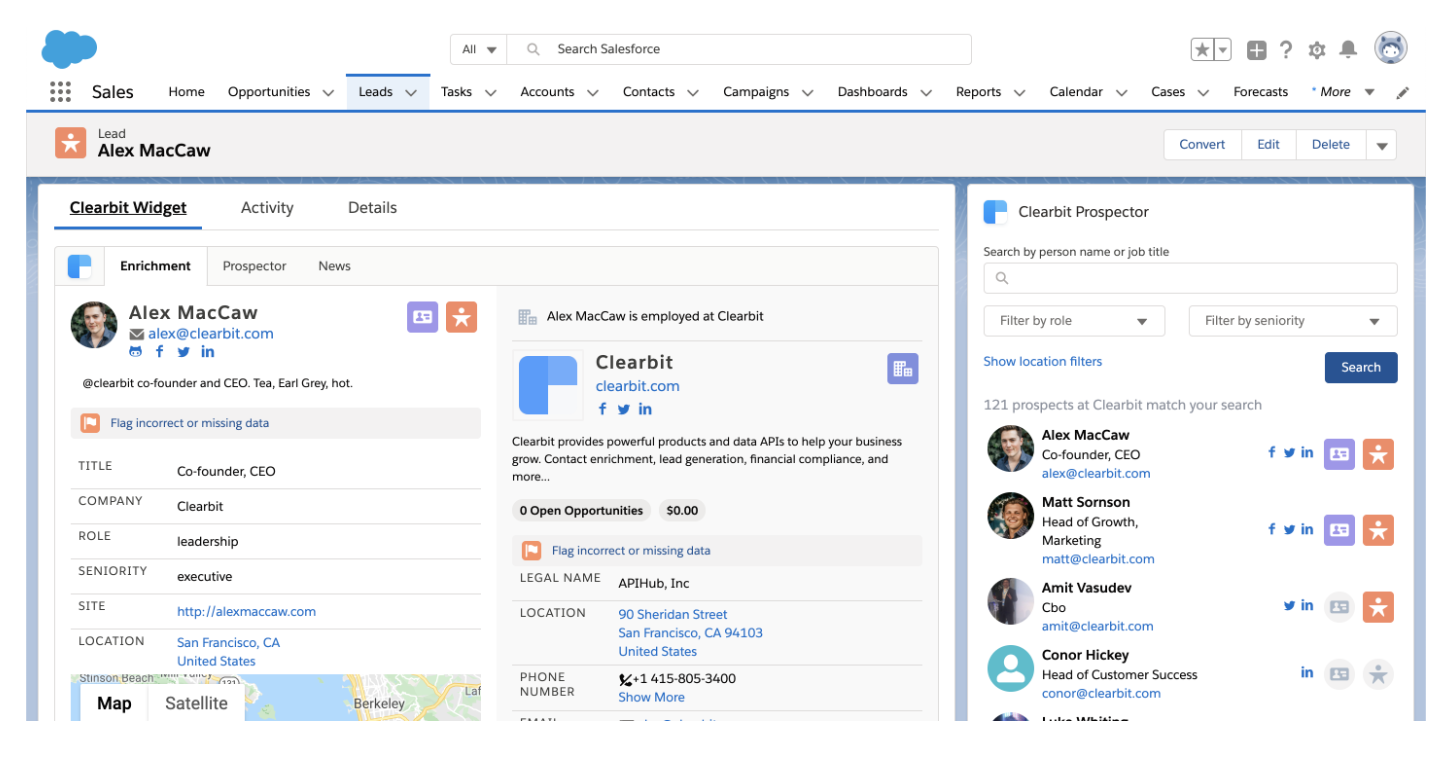Open Clearbit company's Twitter icon
Screen dimensions: 1434x758
(624, 409)
